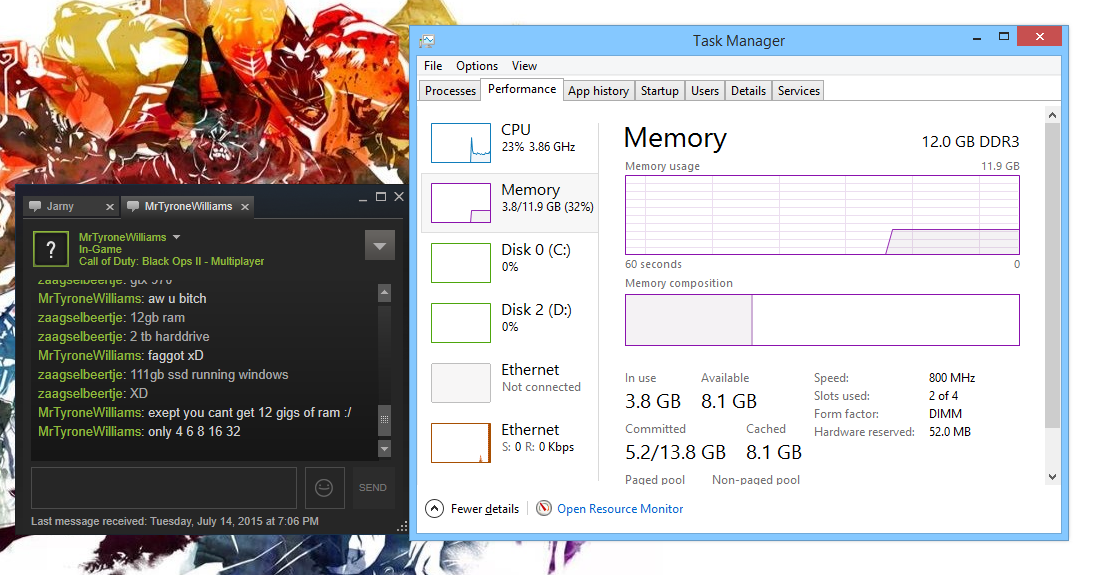
Task: Open the emoticon smiley picker
Action: point(324,488)
